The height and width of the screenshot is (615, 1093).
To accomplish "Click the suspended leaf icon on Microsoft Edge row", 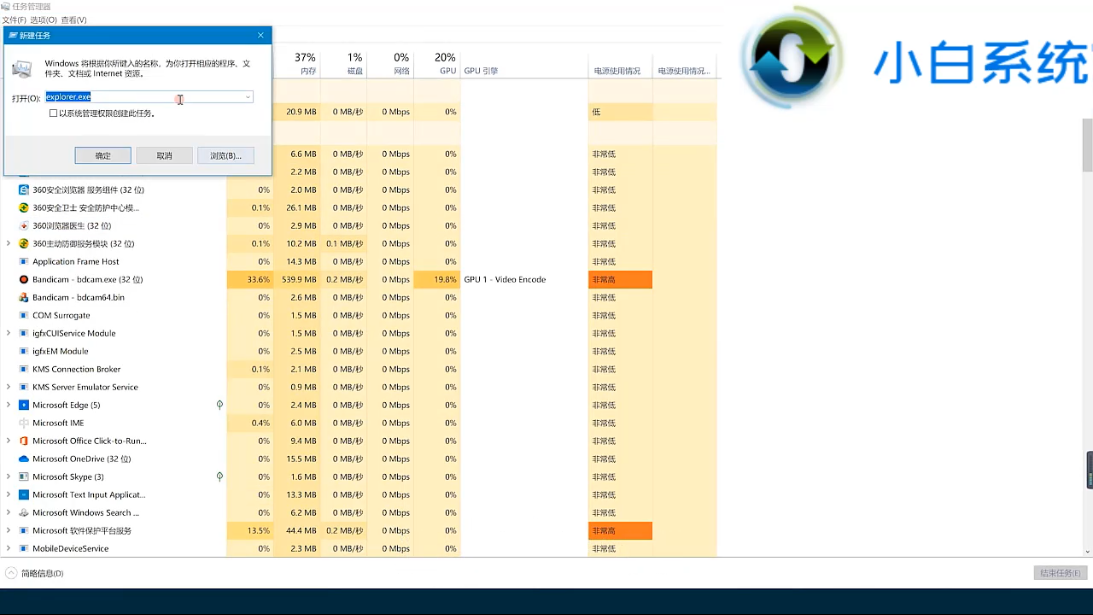I will [x=220, y=404].
